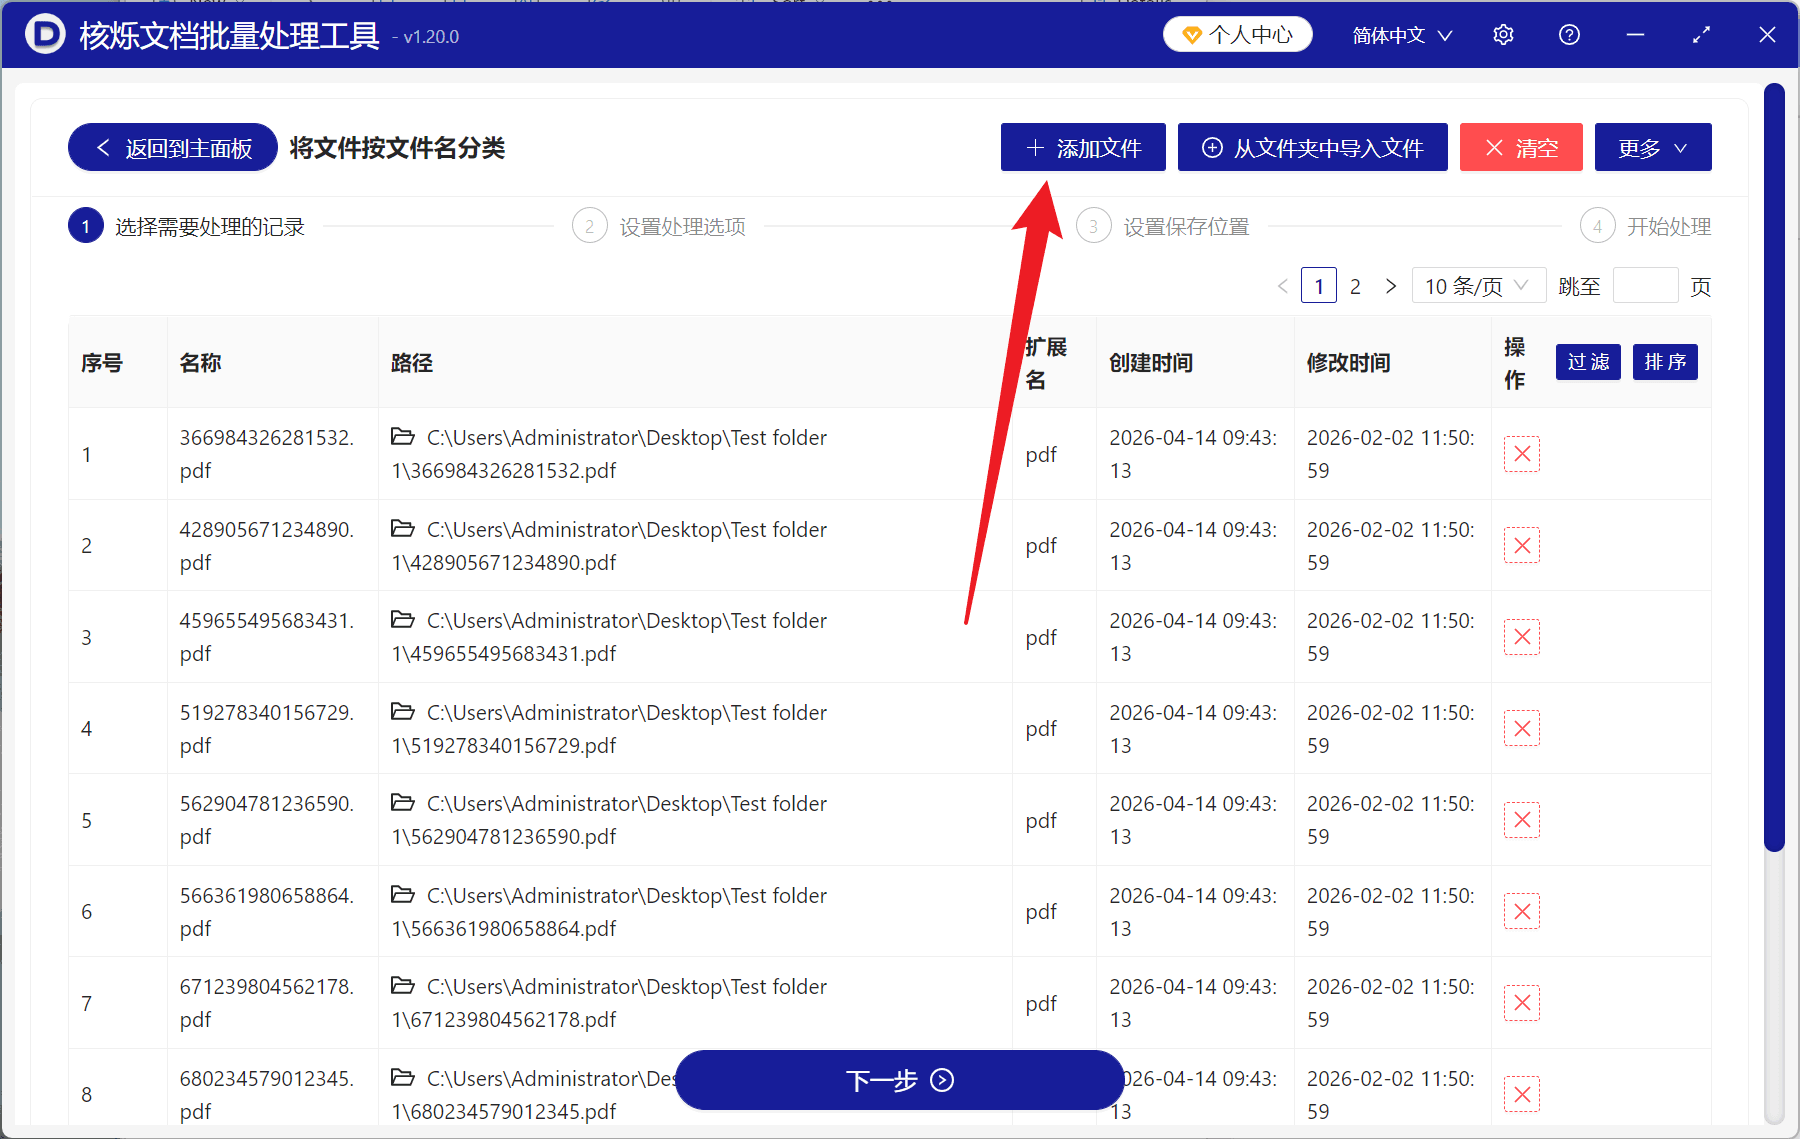
Task: Click the next page arrow icon
Action: (x=1391, y=285)
